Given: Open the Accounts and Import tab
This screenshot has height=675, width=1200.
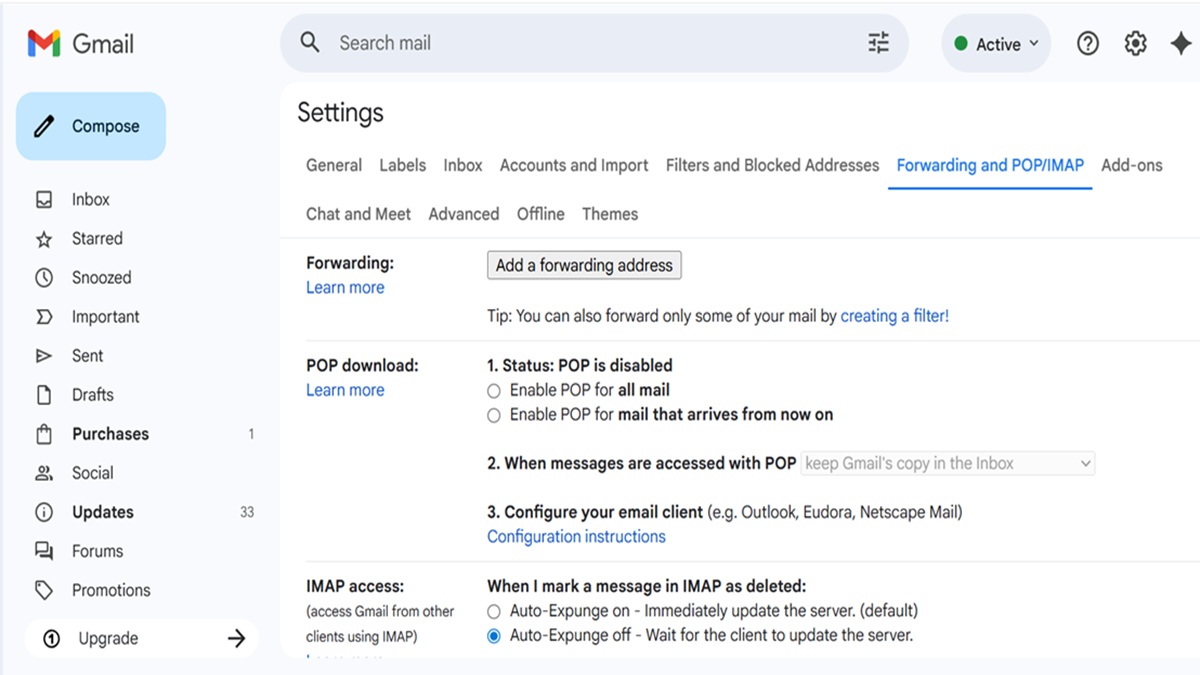Looking at the screenshot, I should click(574, 166).
